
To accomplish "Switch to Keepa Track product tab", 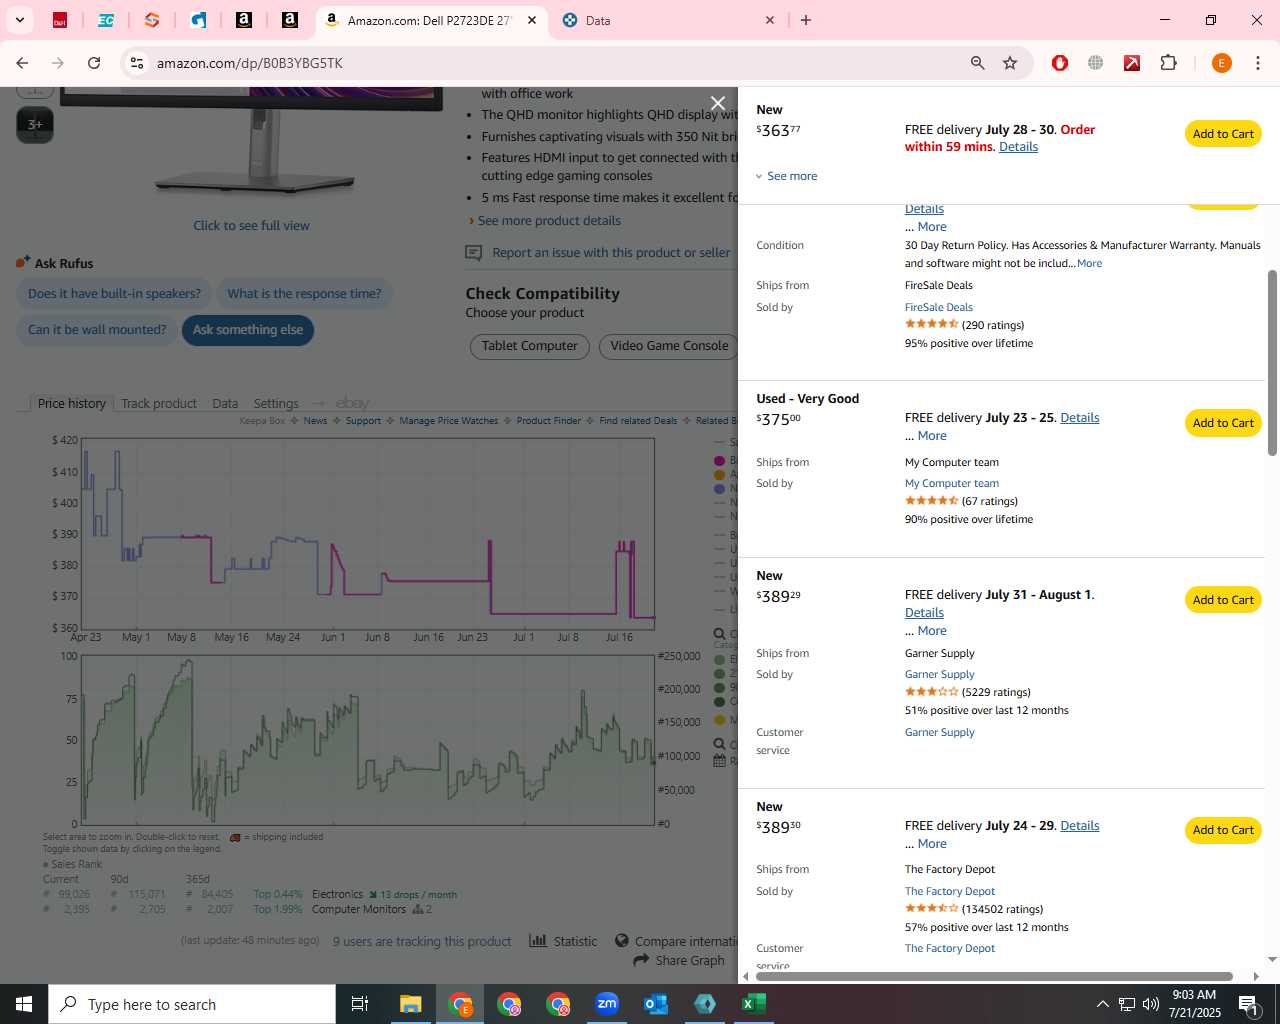I will tap(159, 403).
